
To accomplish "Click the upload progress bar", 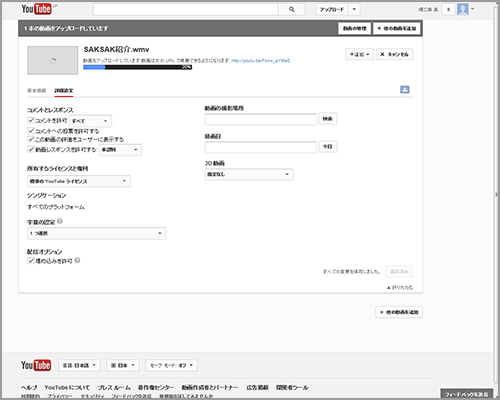I will (x=138, y=67).
